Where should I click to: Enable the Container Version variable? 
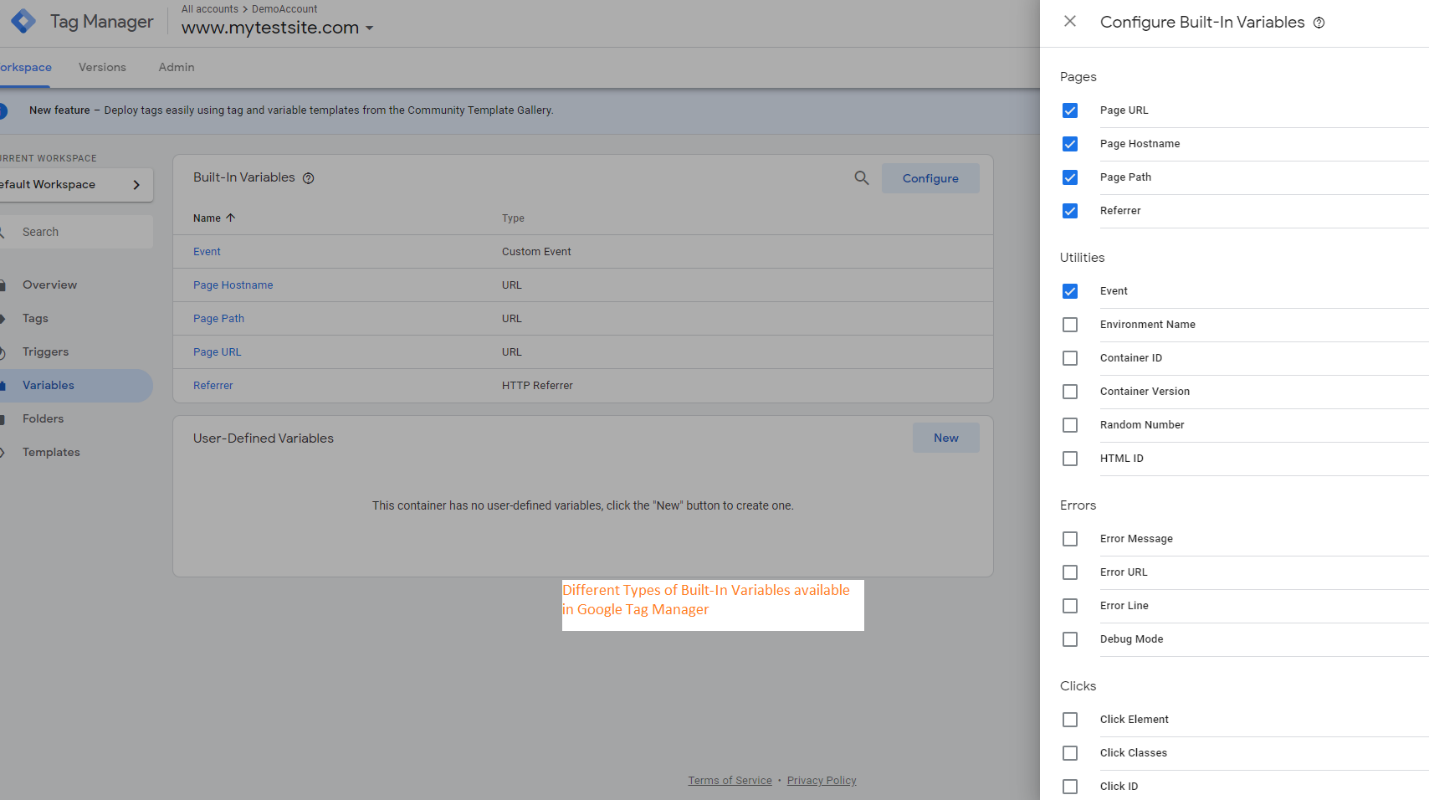pos(1070,392)
